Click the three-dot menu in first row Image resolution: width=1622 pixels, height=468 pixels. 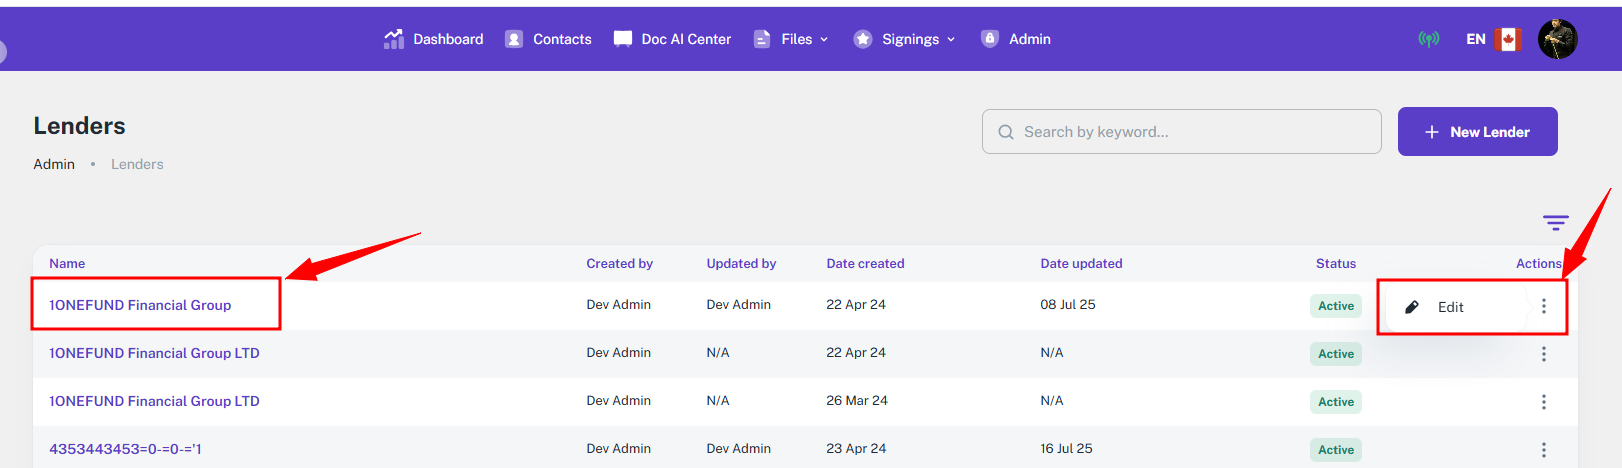[x=1544, y=306]
